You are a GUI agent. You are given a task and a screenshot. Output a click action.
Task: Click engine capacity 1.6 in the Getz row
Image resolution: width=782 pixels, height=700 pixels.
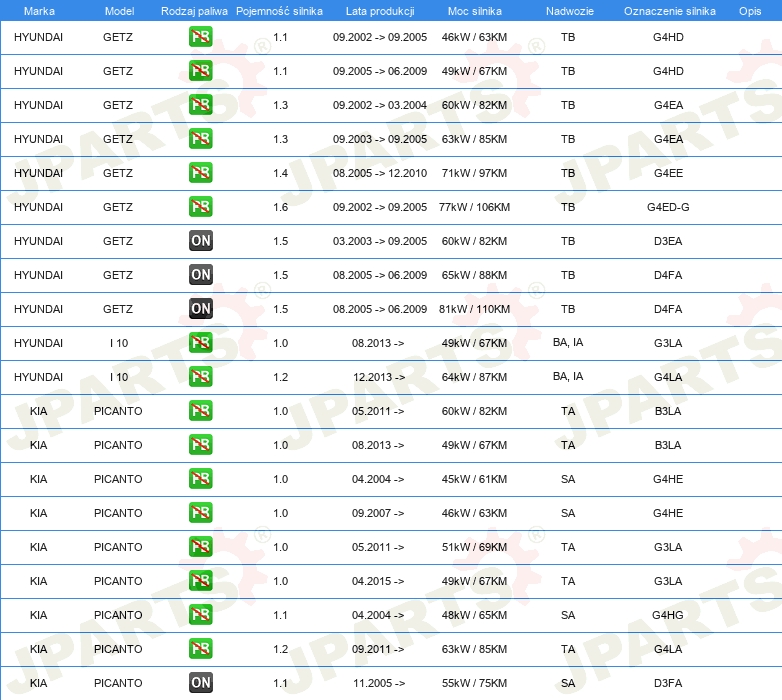(280, 207)
